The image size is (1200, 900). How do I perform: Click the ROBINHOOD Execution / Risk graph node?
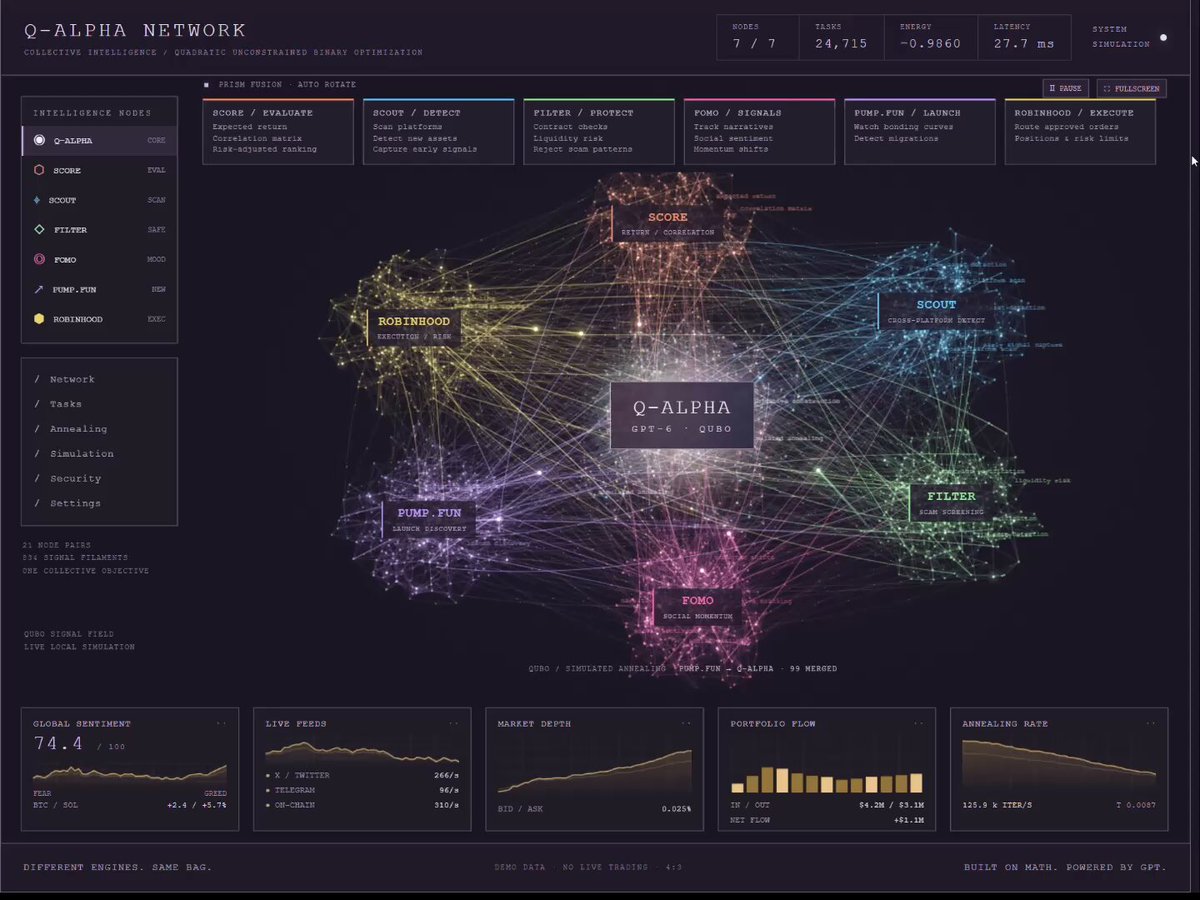(x=414, y=328)
